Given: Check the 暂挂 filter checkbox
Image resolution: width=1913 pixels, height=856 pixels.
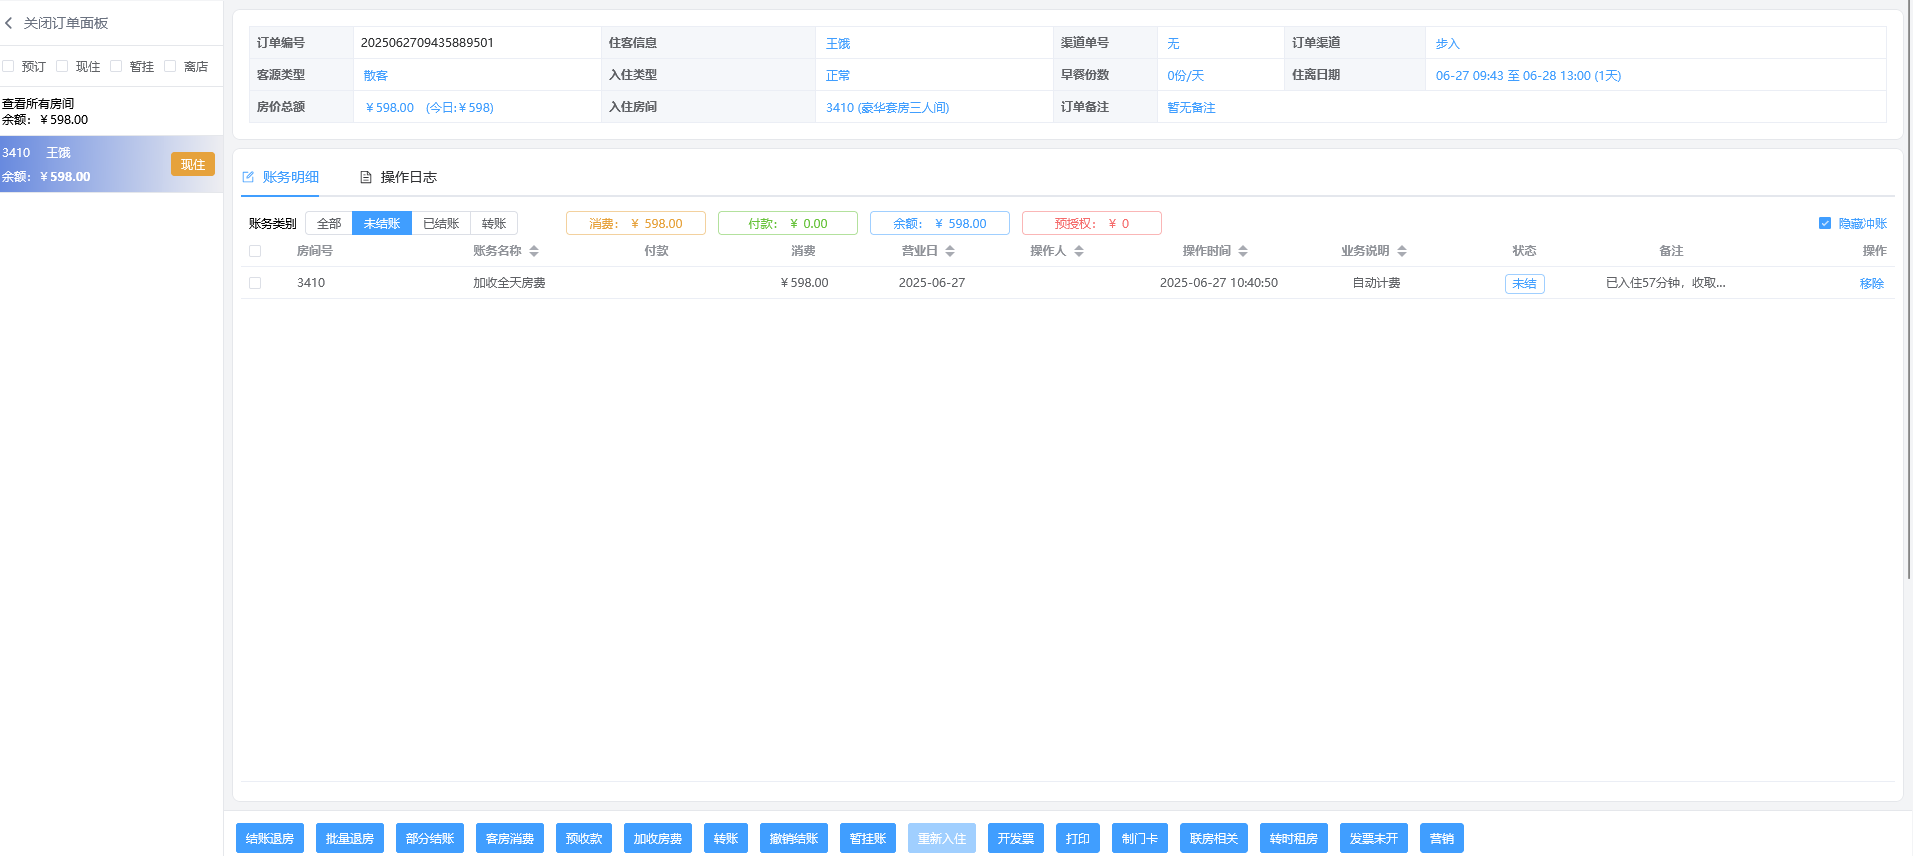Looking at the screenshot, I should tap(116, 66).
